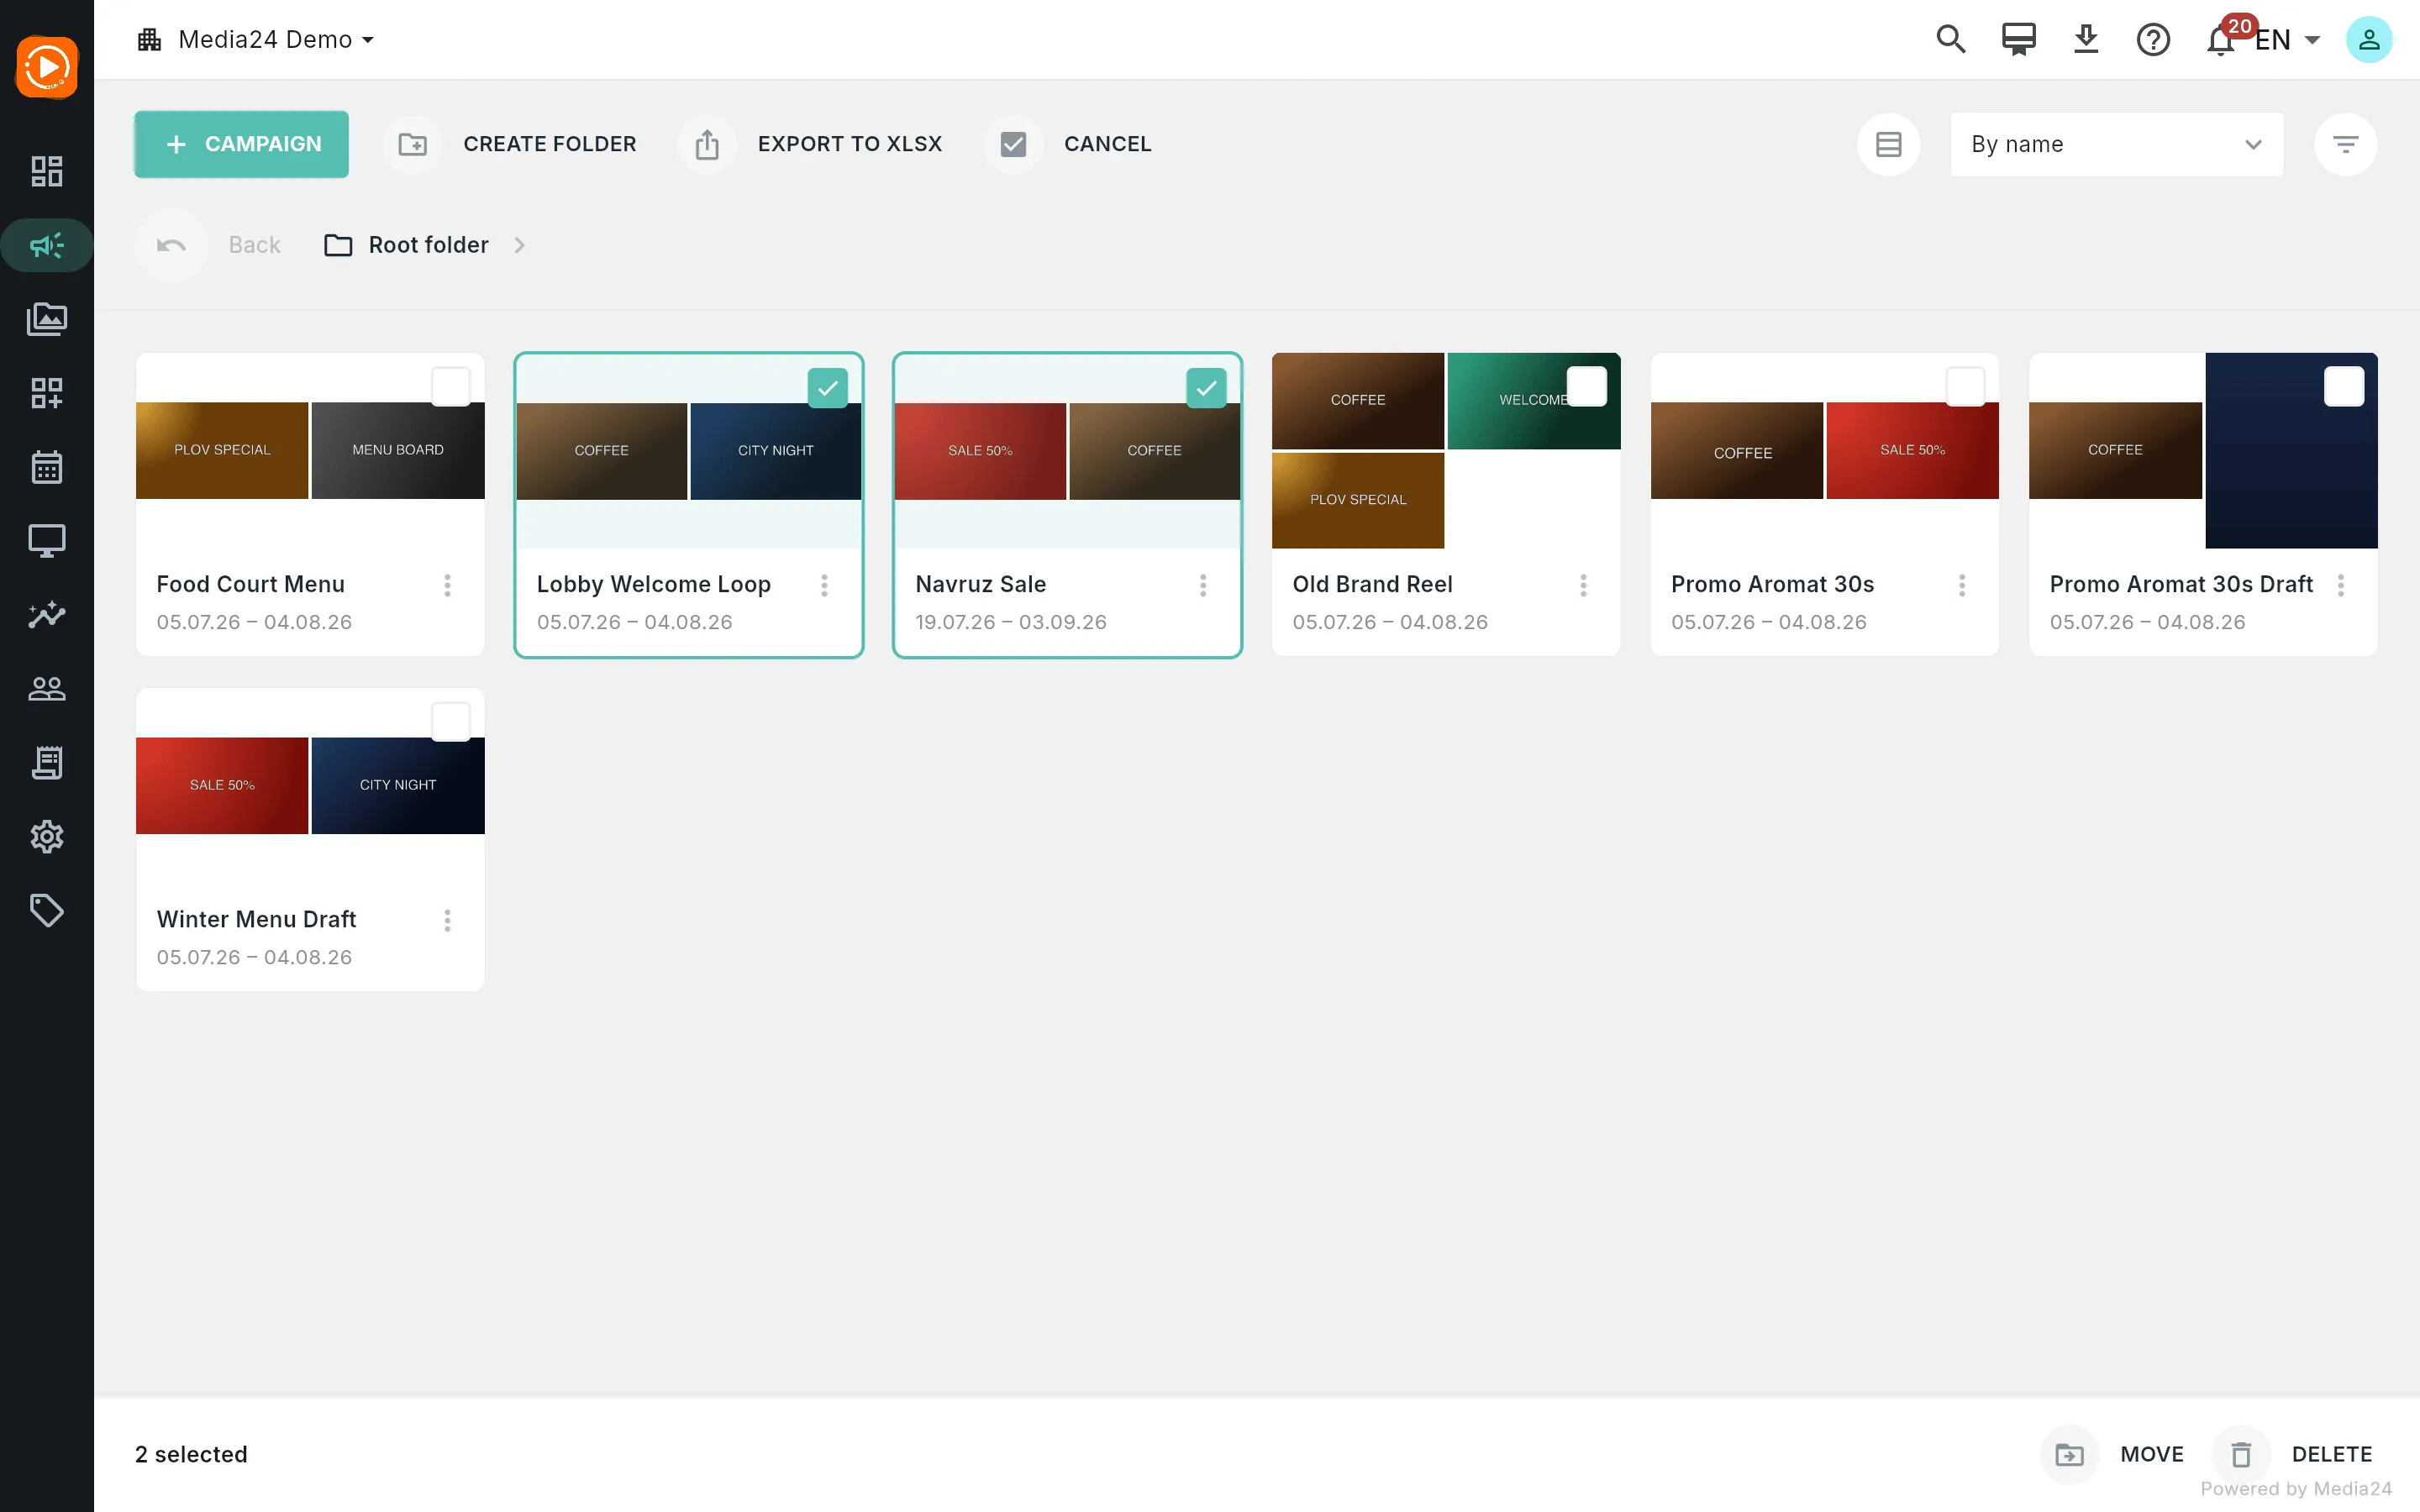Open the devices display icon in header

[2018, 39]
